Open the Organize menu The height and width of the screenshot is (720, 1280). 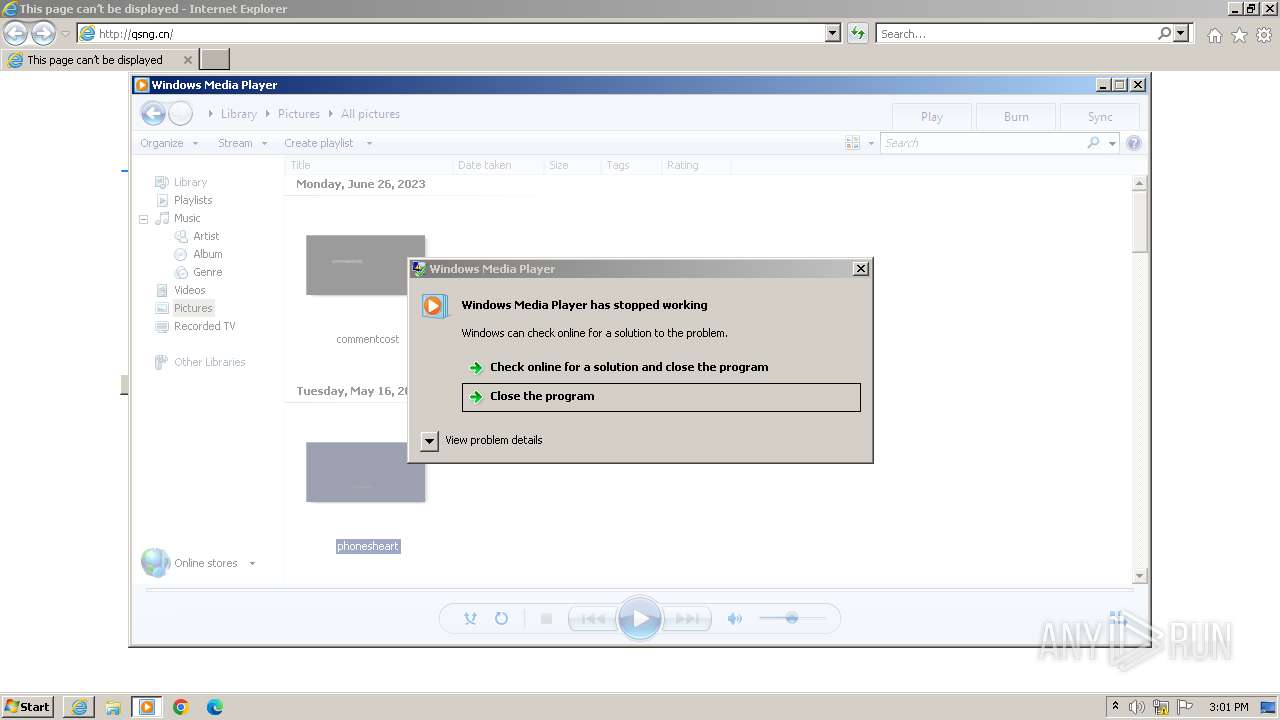(x=169, y=143)
